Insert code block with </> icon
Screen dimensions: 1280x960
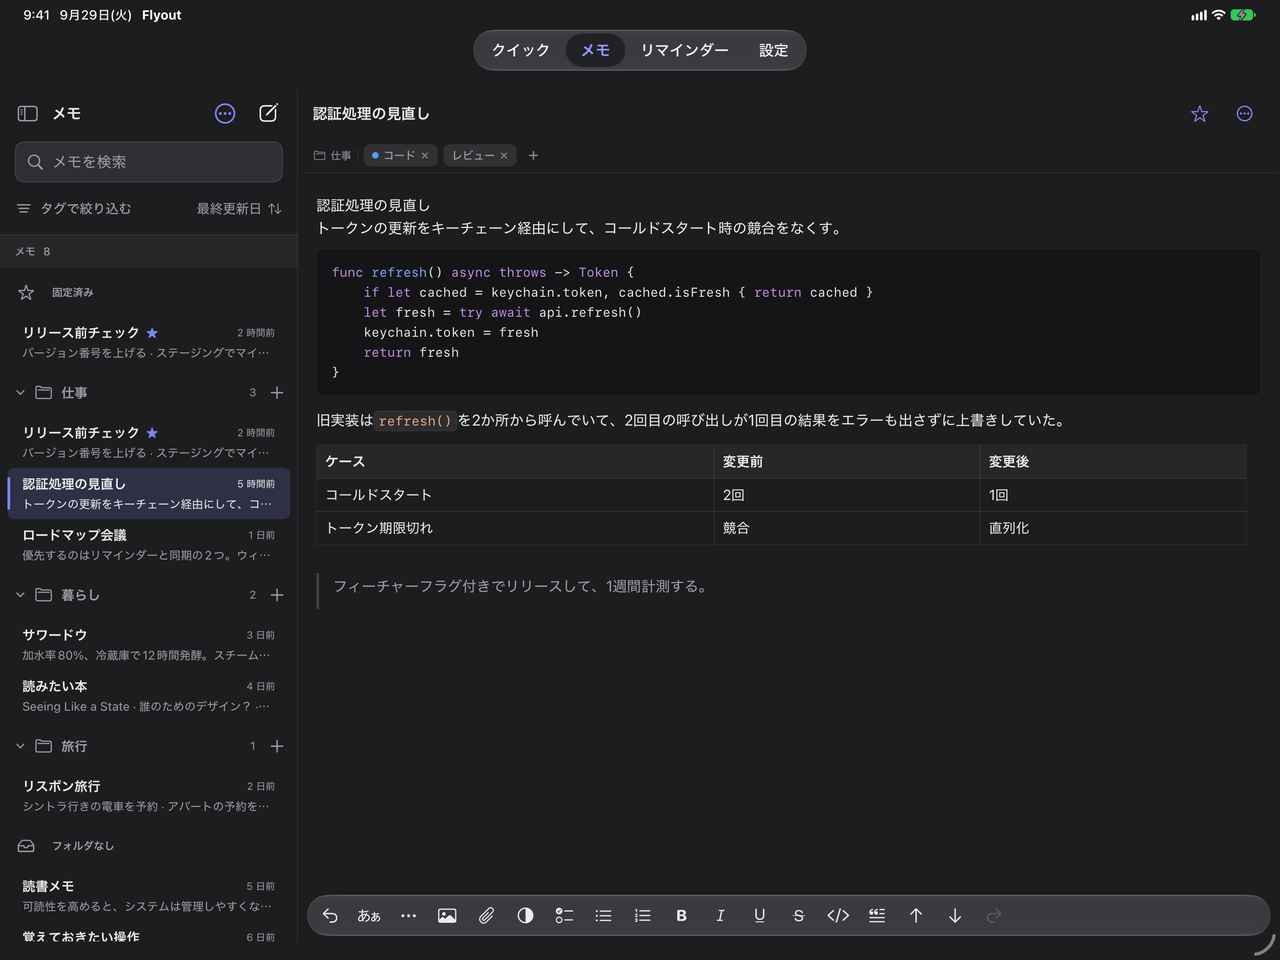[838, 916]
